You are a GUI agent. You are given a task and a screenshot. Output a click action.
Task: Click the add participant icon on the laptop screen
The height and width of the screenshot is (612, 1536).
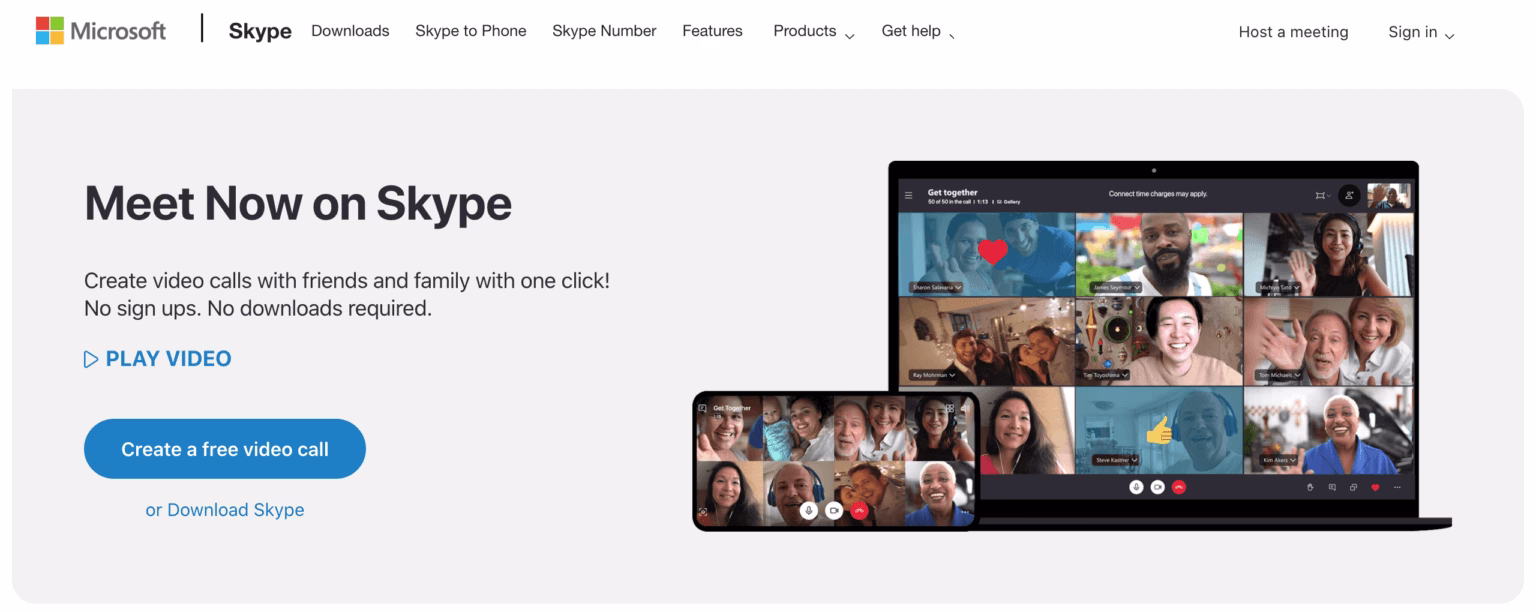click(1349, 195)
